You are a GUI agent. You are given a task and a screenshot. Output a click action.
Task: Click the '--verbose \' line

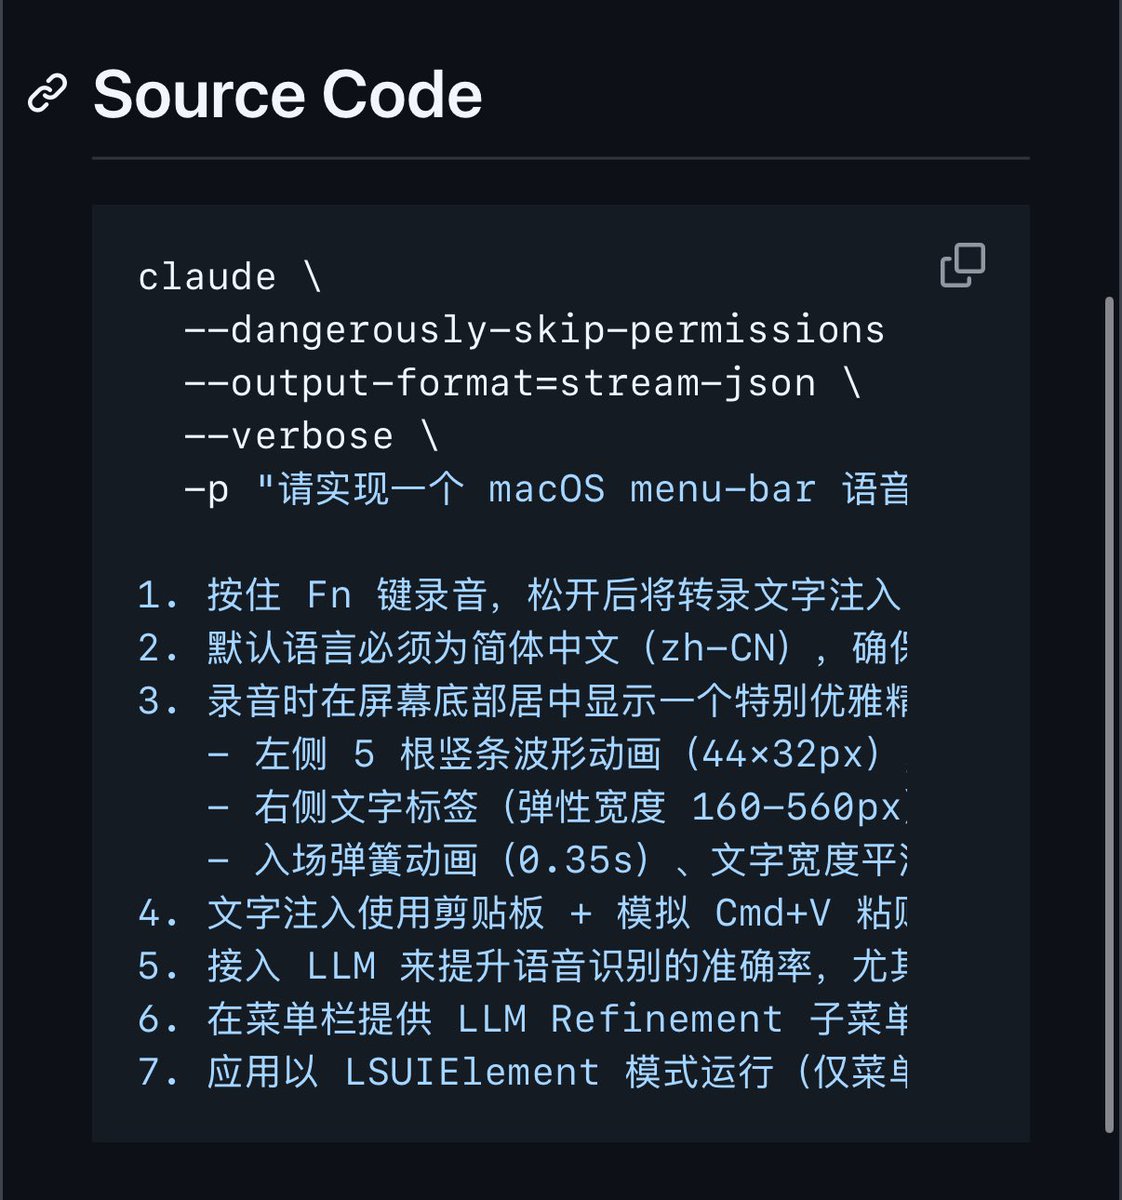pyautogui.click(x=311, y=436)
